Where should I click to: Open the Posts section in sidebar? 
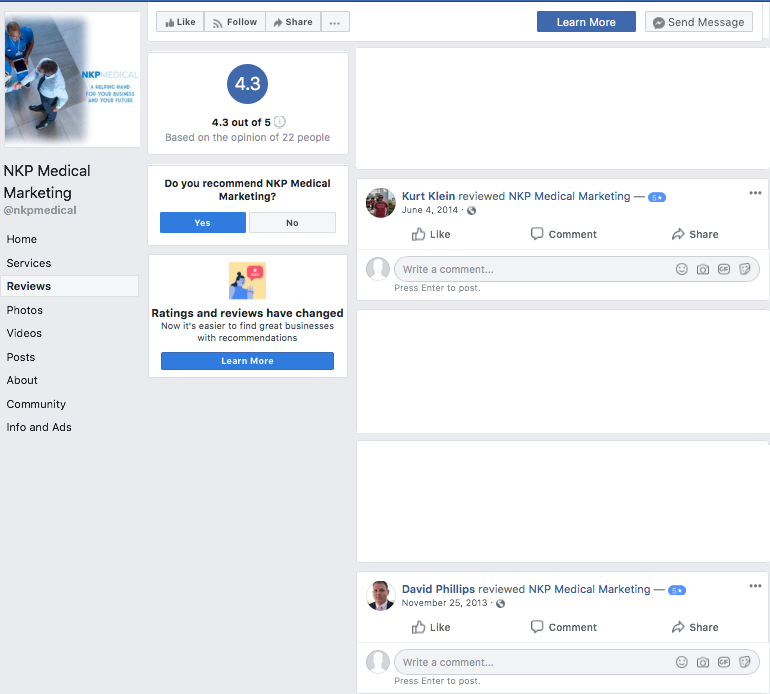point(21,357)
